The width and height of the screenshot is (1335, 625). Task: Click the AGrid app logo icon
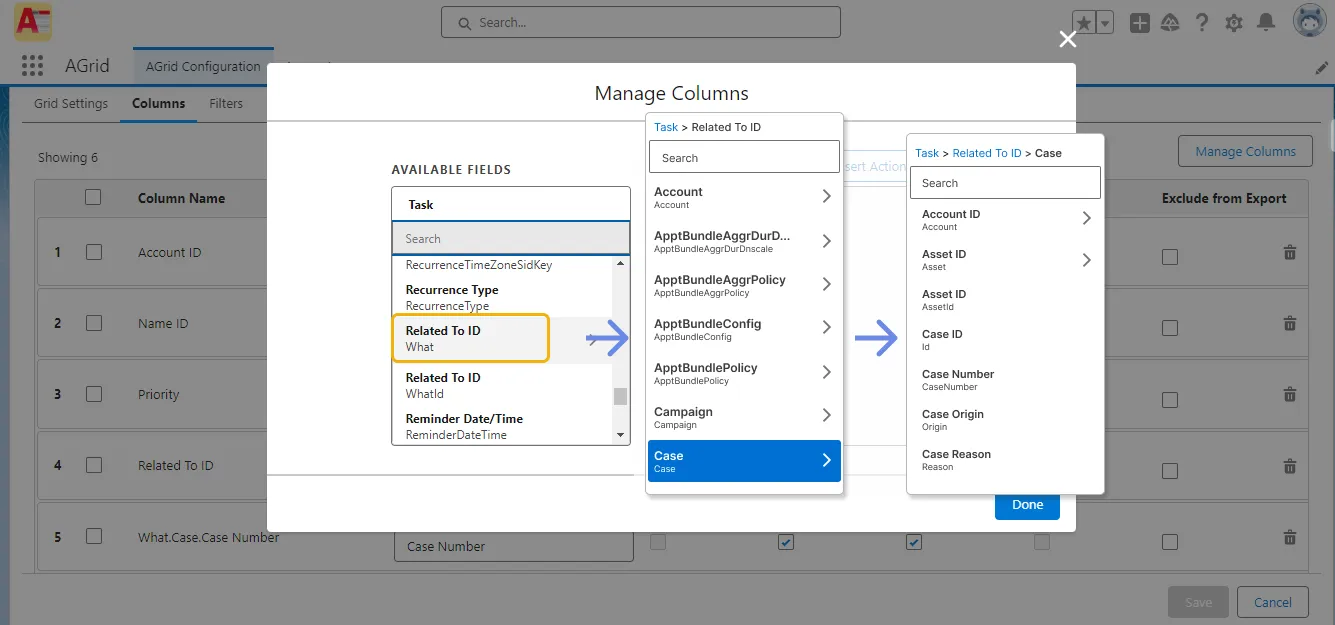click(x=33, y=21)
